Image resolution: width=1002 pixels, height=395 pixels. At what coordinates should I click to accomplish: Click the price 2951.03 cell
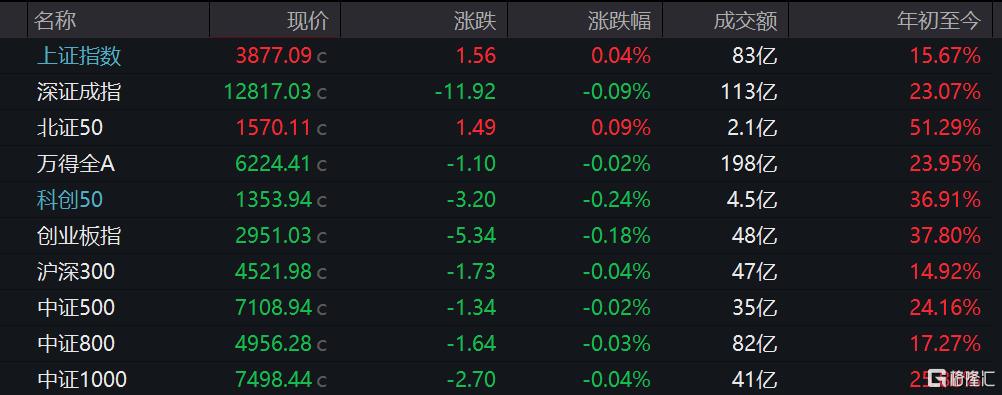coord(274,236)
